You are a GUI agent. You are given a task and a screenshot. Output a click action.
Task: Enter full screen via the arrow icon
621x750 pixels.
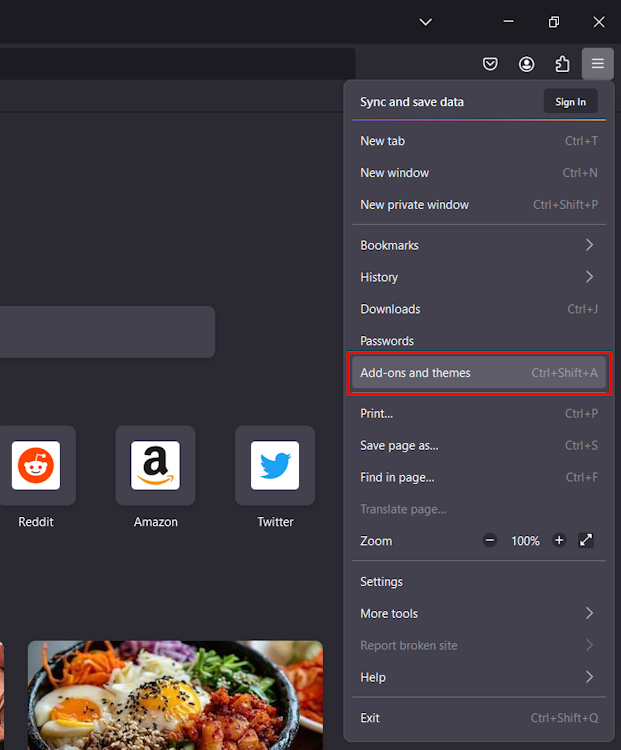[586, 540]
